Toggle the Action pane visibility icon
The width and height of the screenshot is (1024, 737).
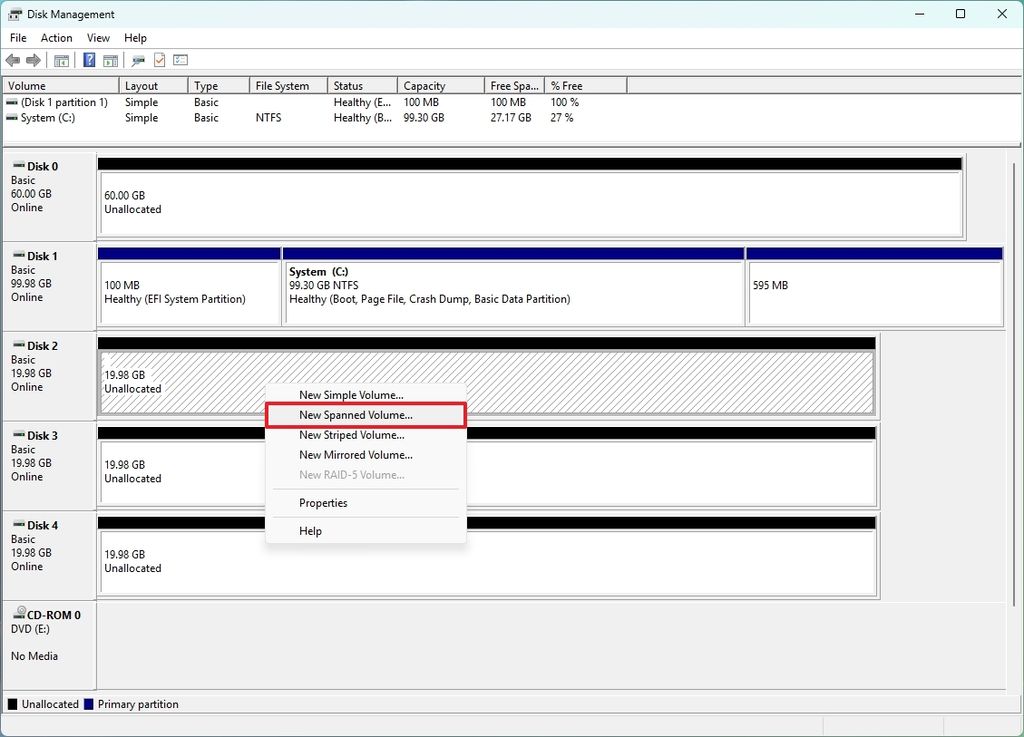point(110,59)
